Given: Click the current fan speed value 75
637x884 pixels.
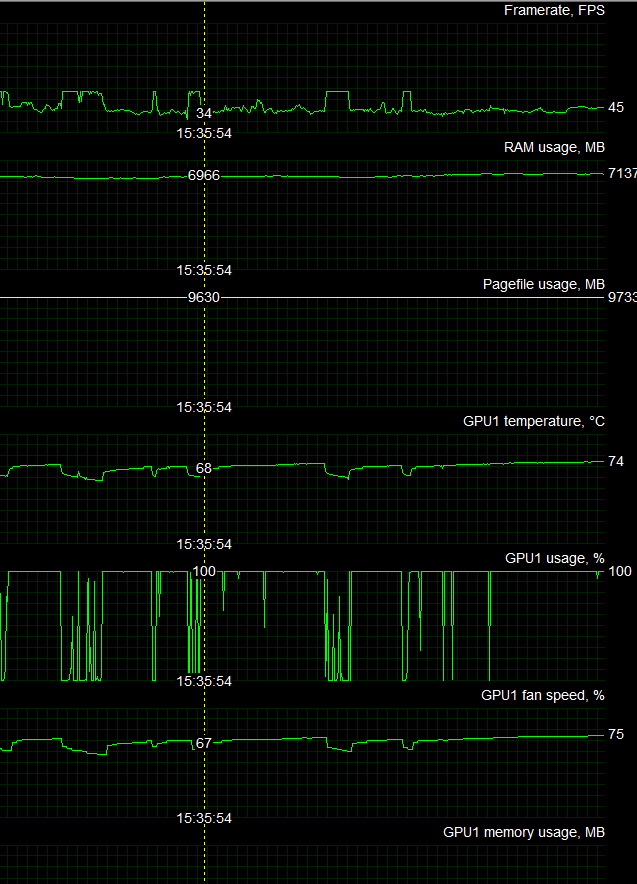Looking at the screenshot, I should tap(616, 735).
